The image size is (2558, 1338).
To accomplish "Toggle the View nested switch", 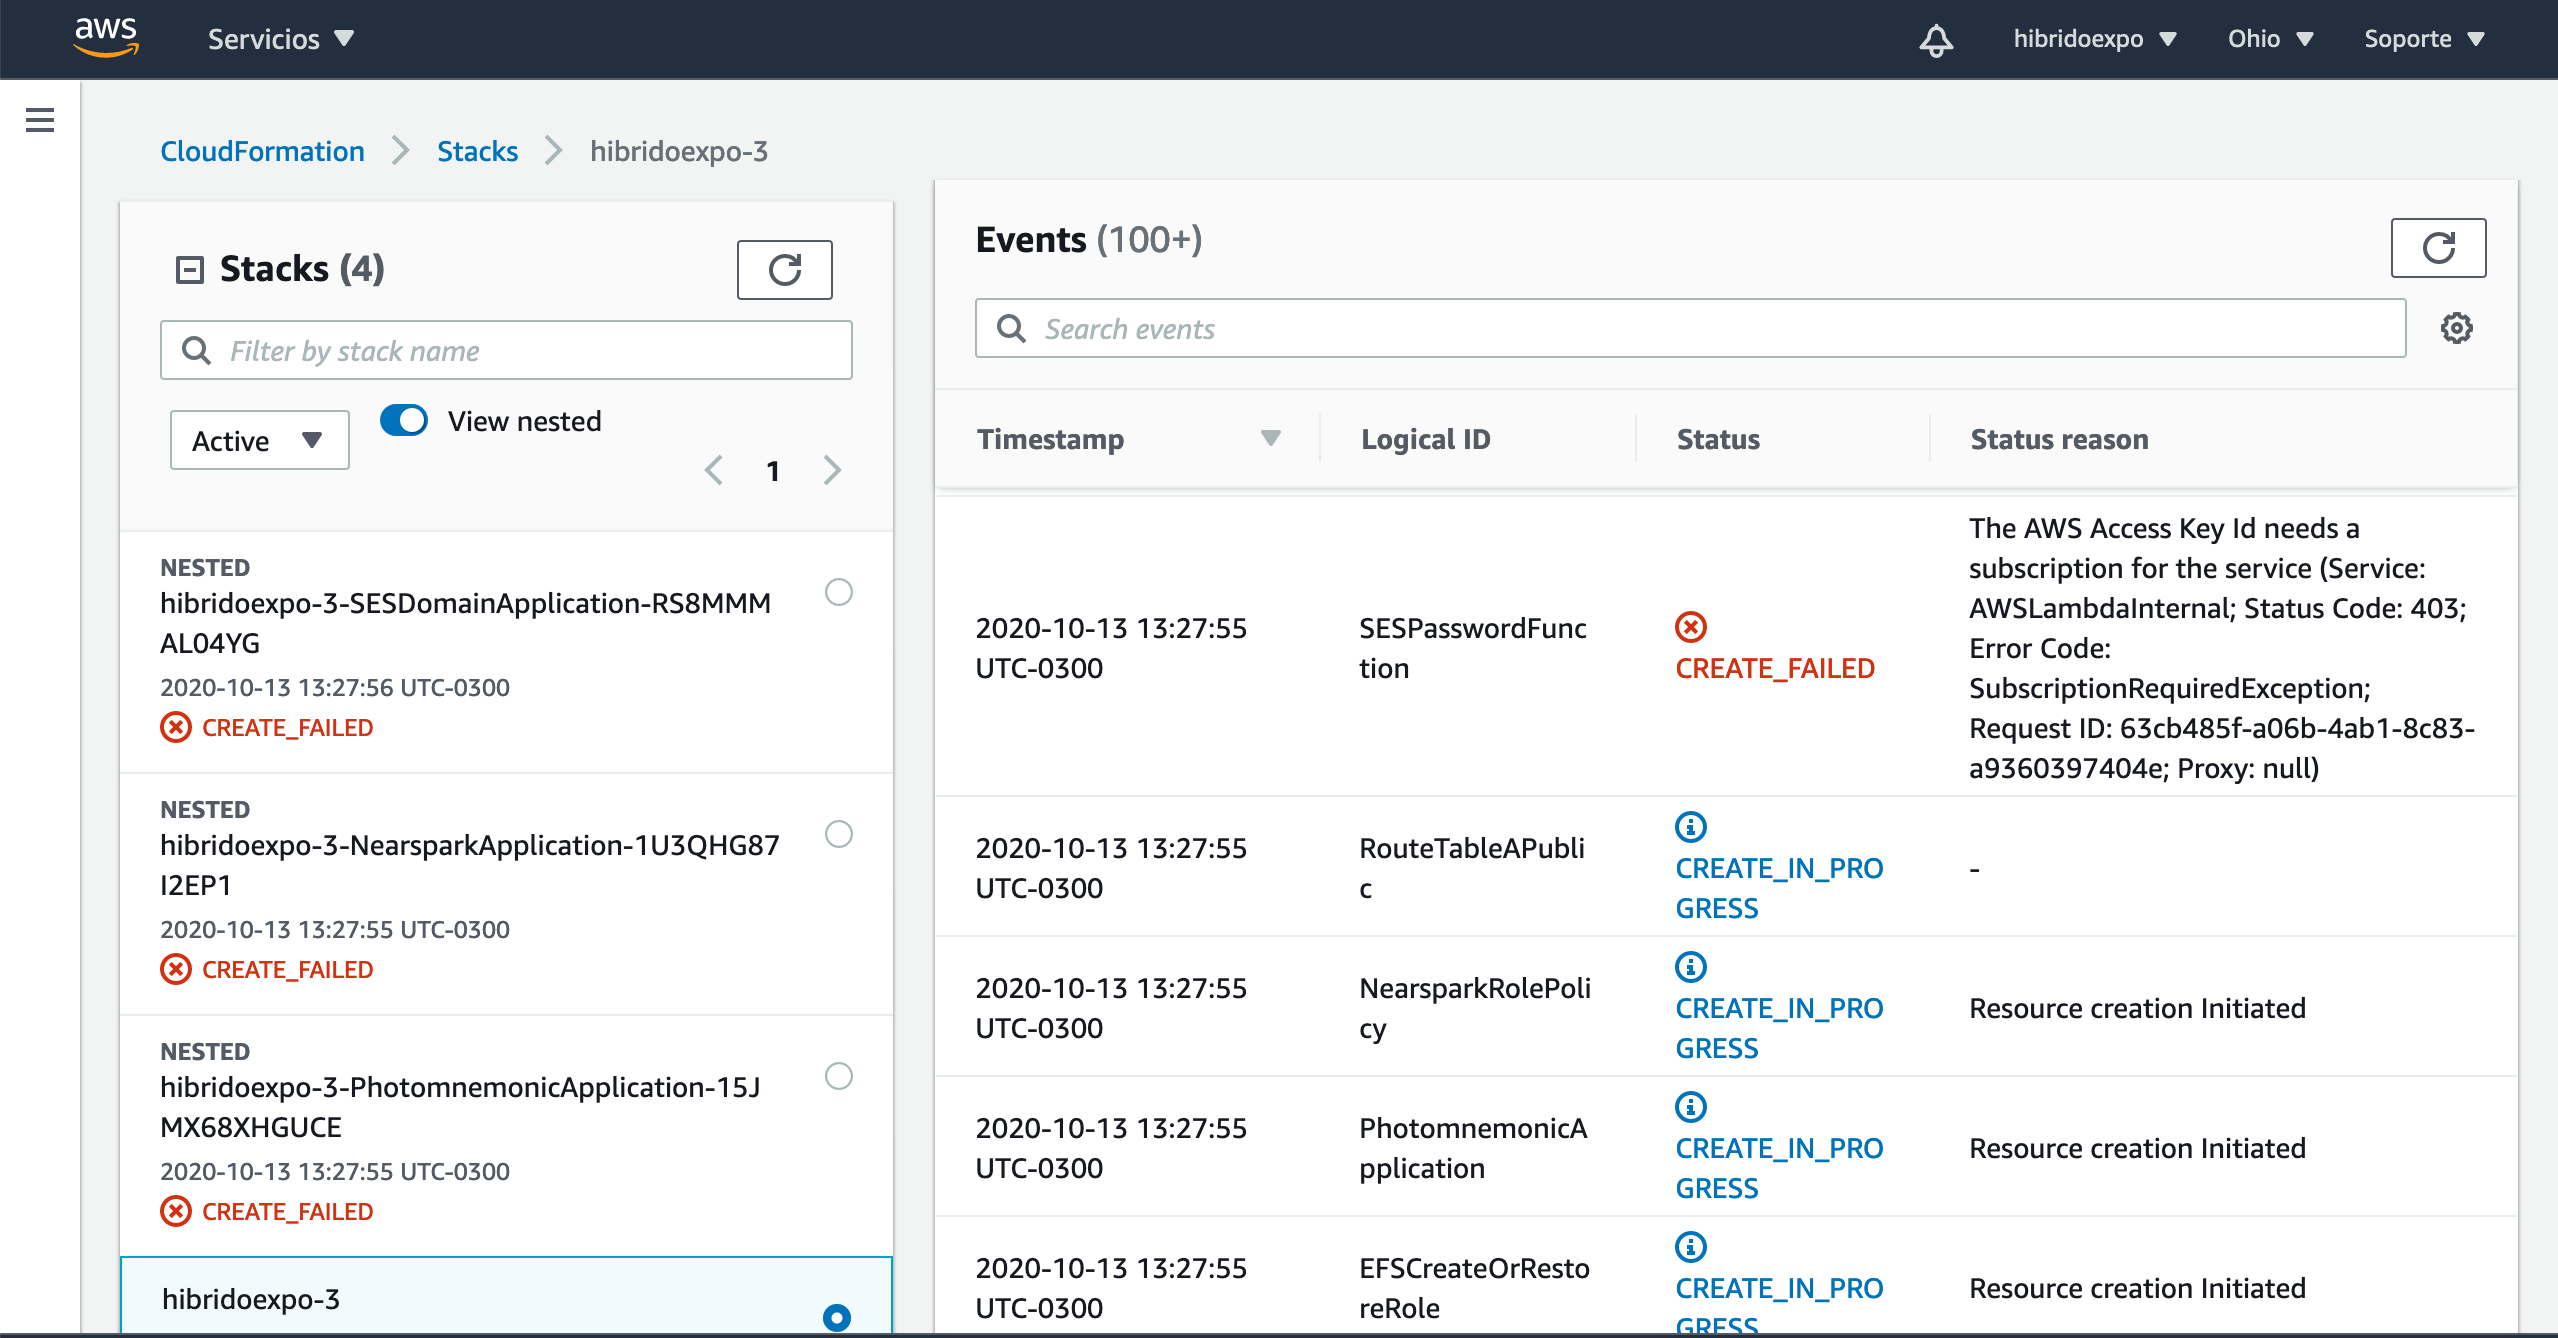I will [x=404, y=420].
